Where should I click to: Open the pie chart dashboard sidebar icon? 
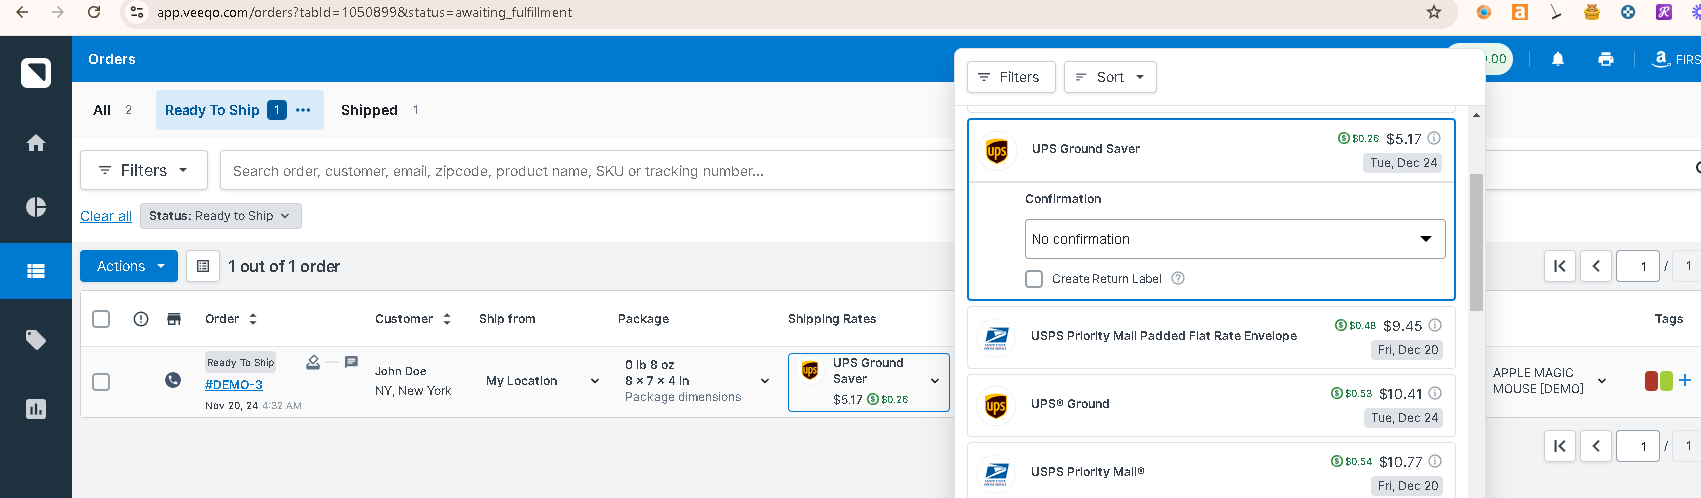click(36, 207)
